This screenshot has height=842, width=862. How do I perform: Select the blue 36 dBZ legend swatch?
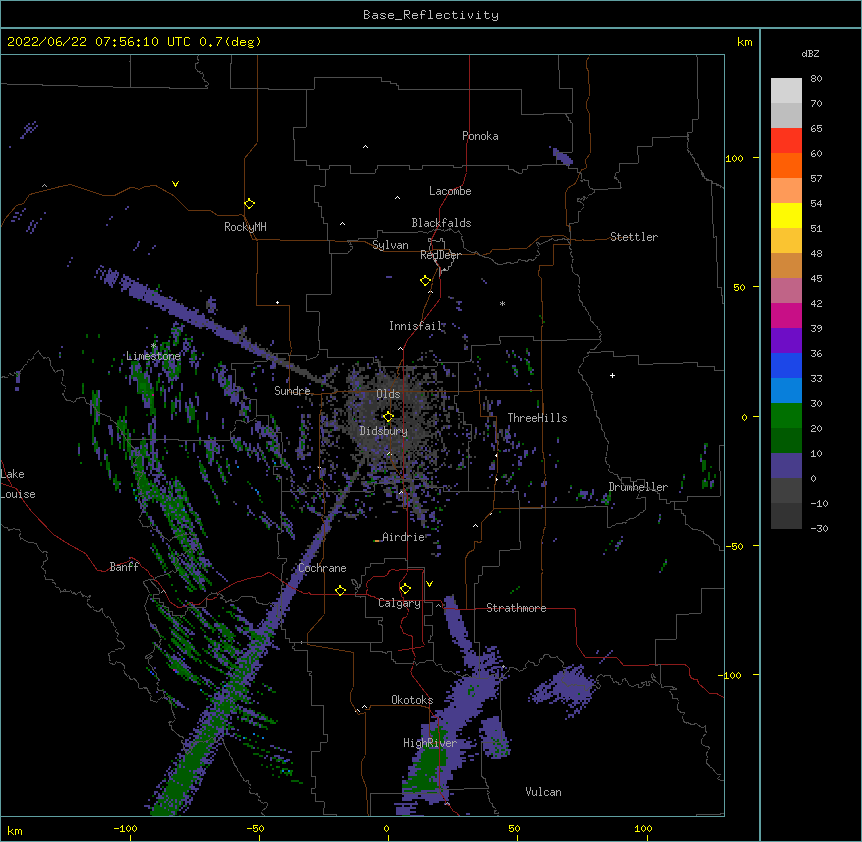point(786,365)
